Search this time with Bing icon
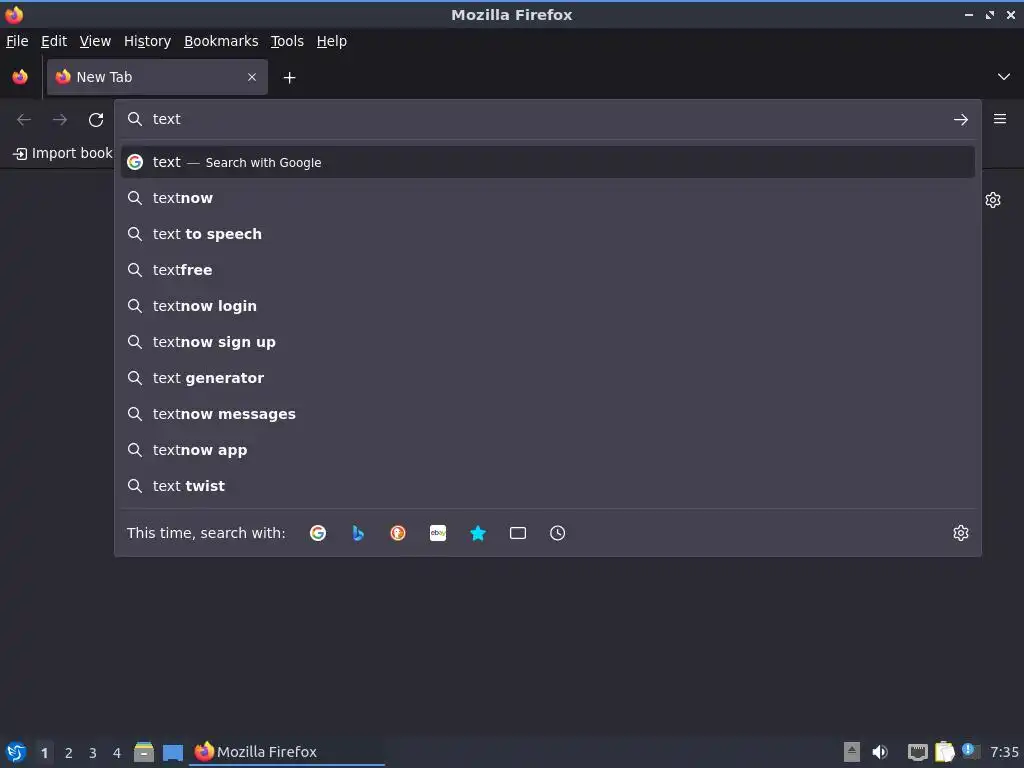Viewport: 1024px width, 768px height. click(358, 533)
